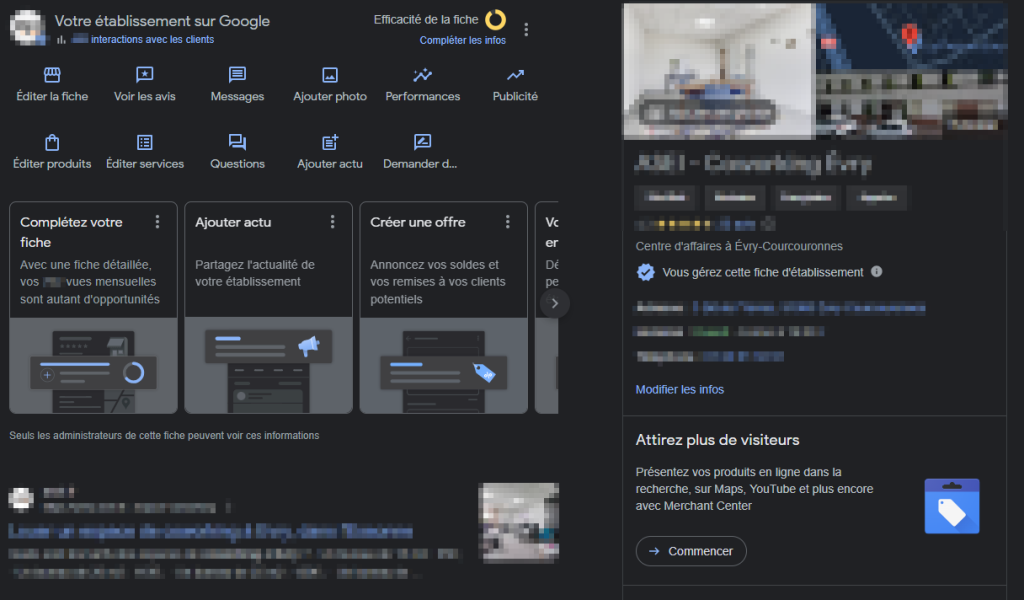The height and width of the screenshot is (600, 1024).
Task: Open Éditer services
Action: 144,142
